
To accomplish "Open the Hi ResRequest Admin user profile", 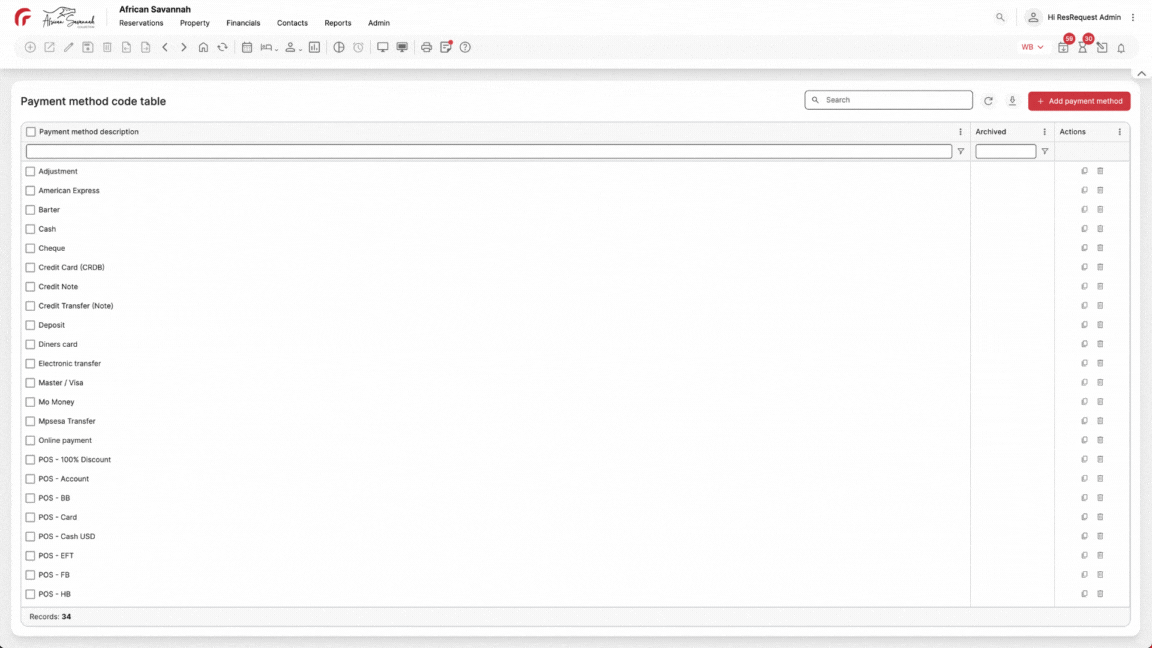I will (1074, 17).
